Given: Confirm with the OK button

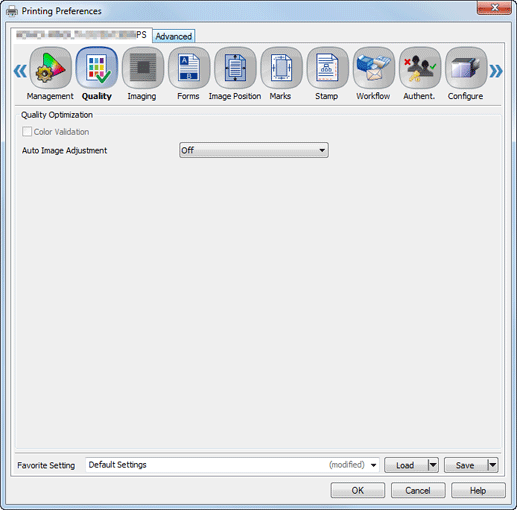Looking at the screenshot, I should coord(358,490).
